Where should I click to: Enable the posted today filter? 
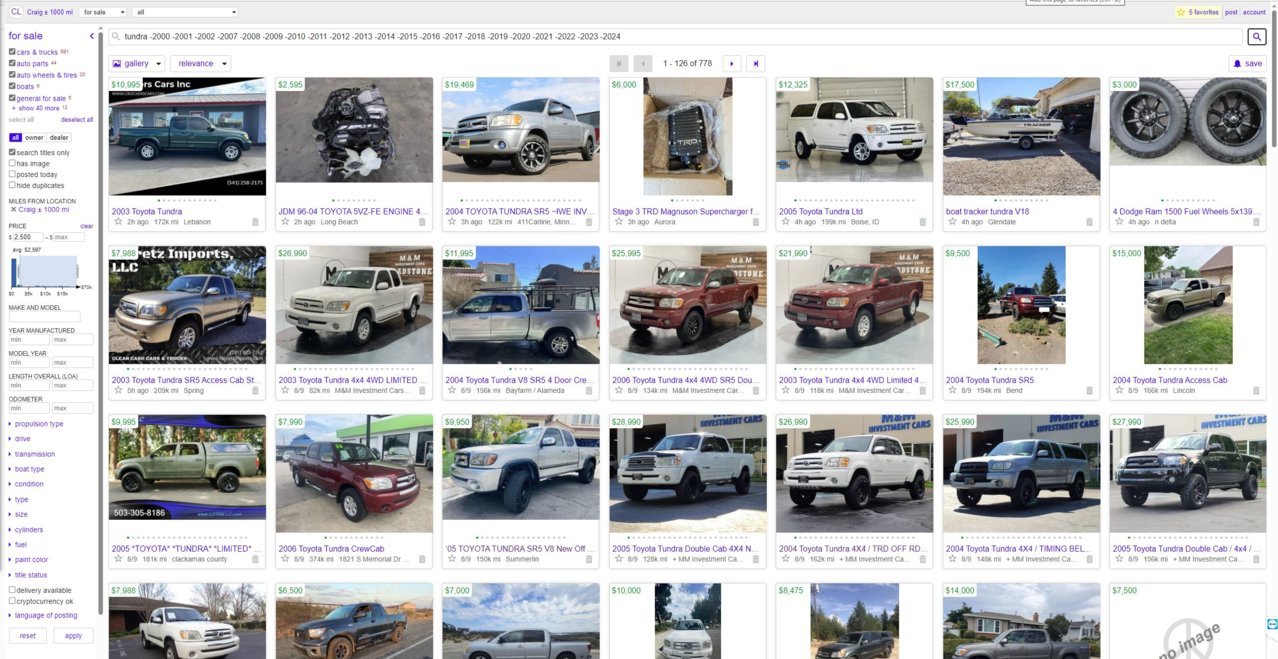(x=12, y=174)
